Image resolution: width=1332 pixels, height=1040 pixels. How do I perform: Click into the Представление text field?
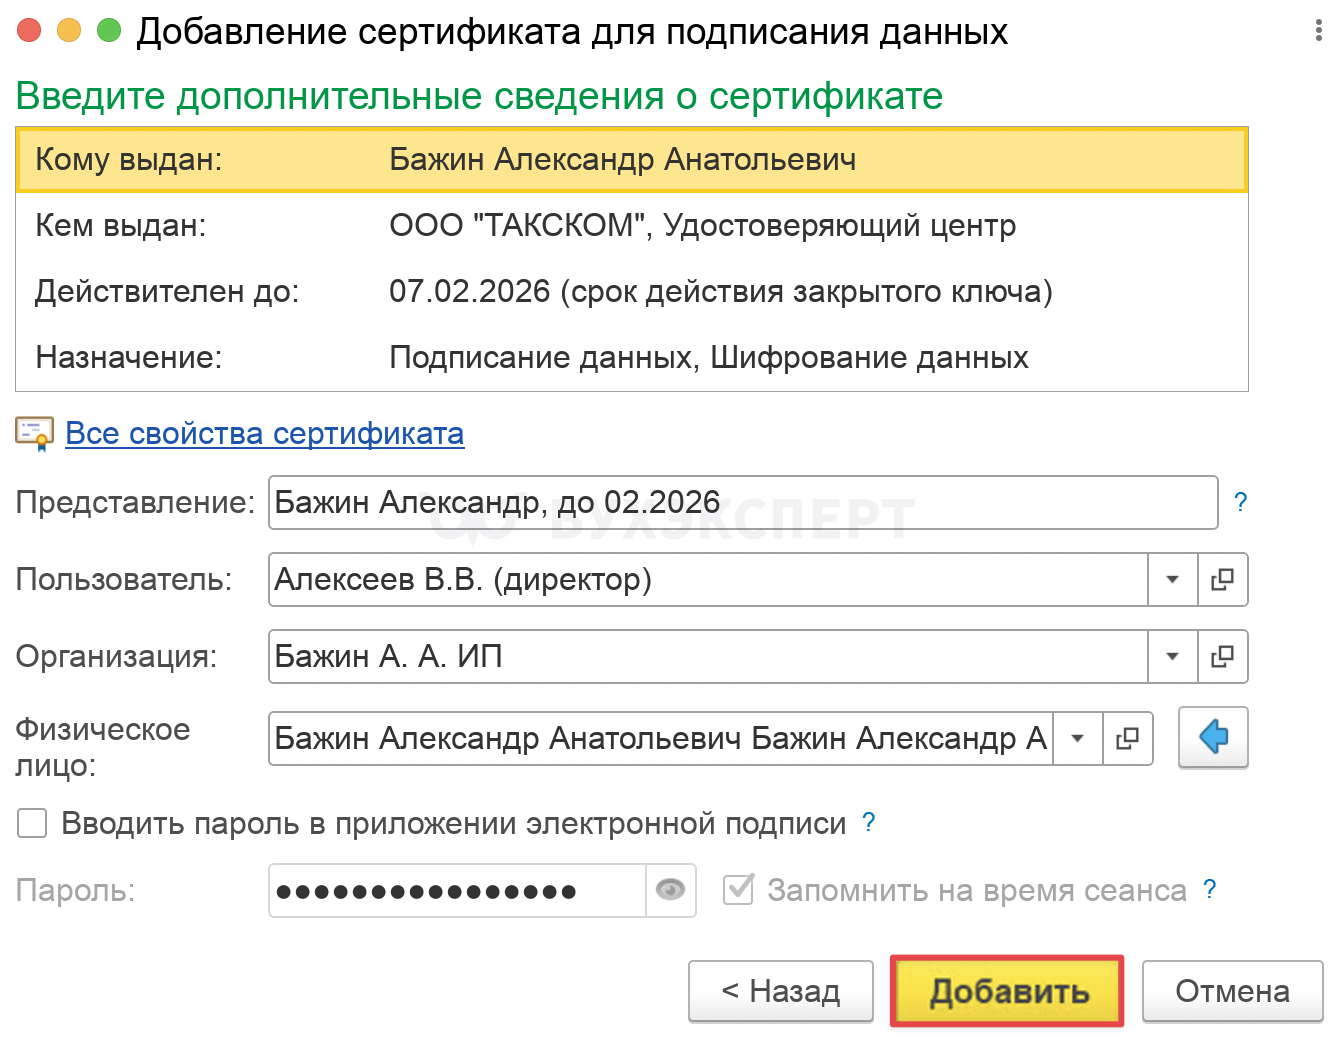click(742, 502)
